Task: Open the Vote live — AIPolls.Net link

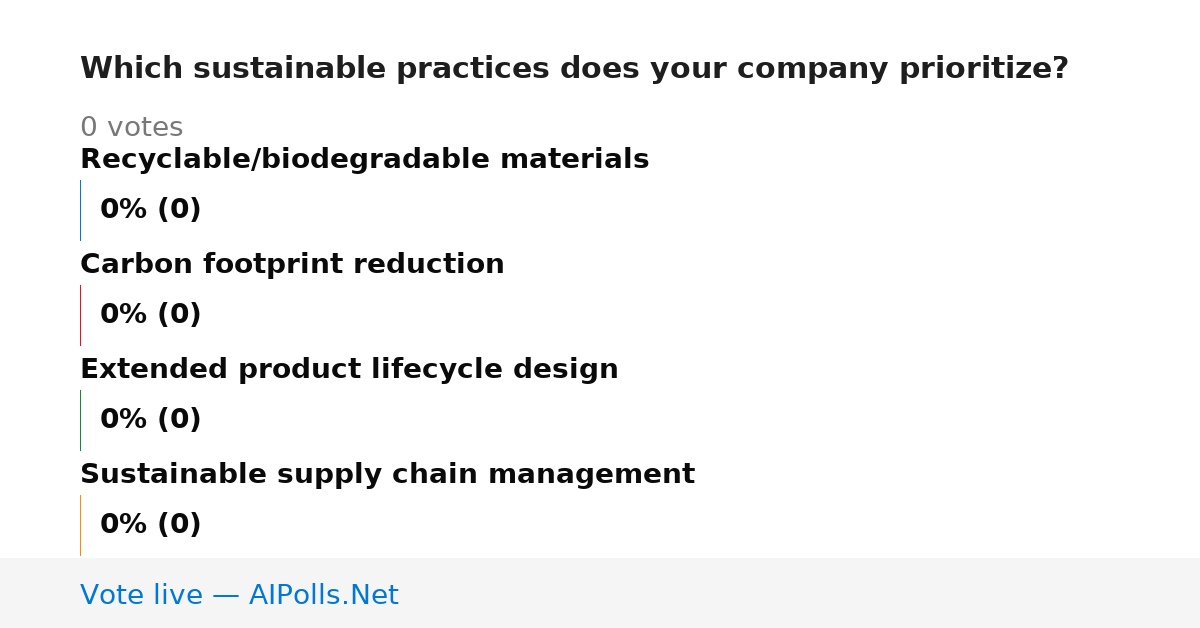Action: [239, 595]
